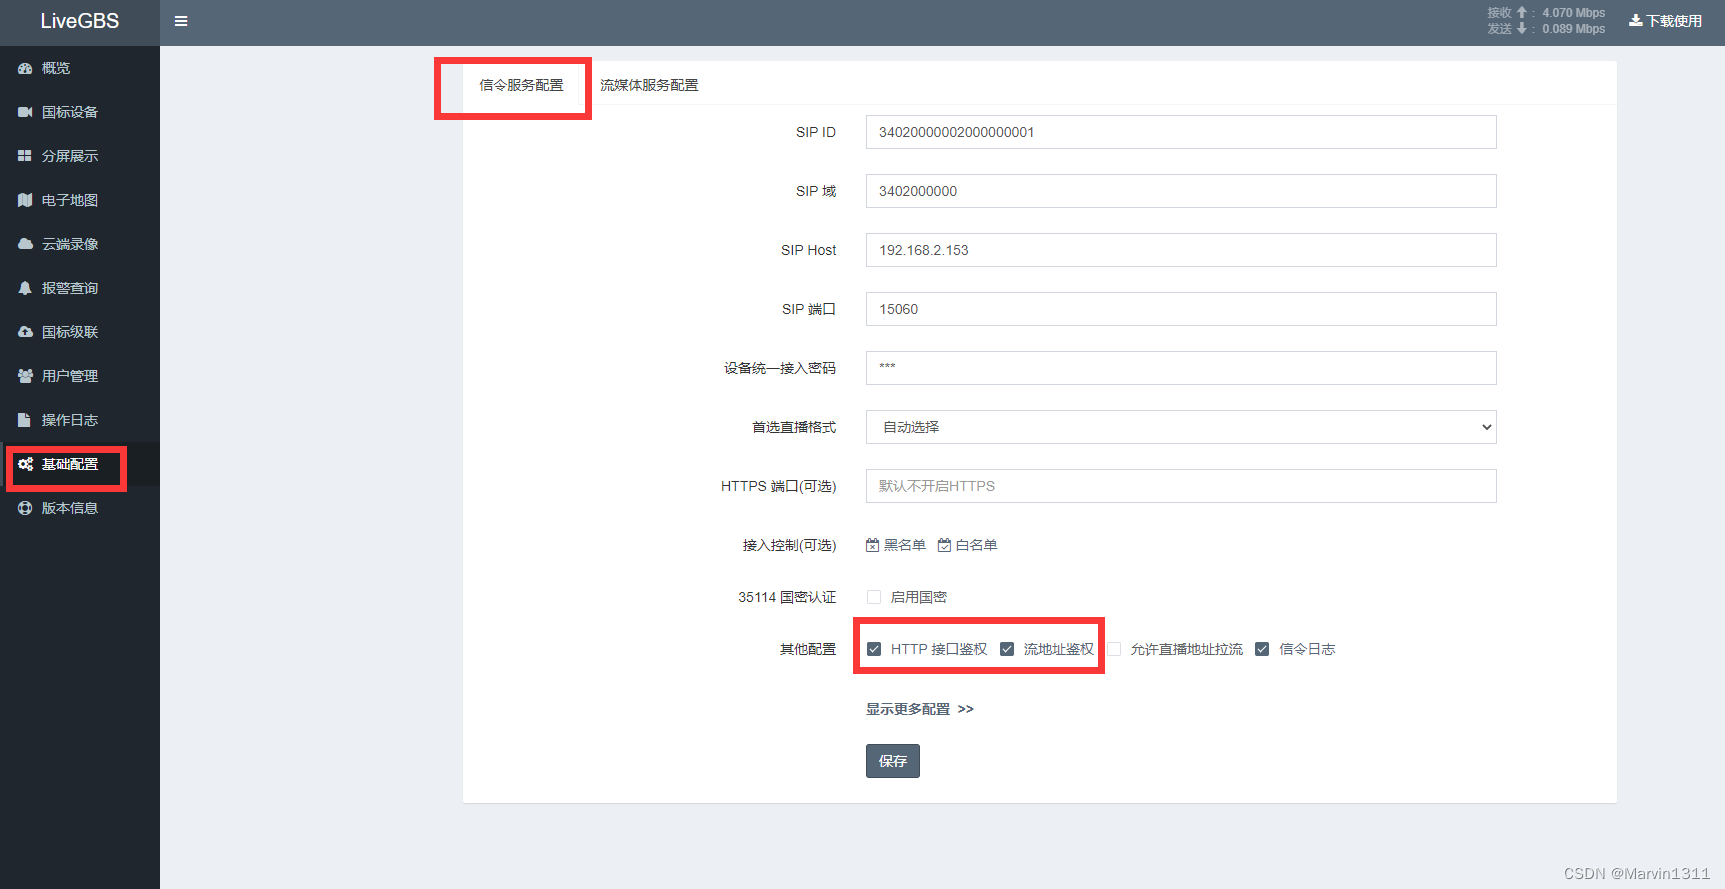The width and height of the screenshot is (1725, 889).
Task: Click the 保存 button
Action: 893,761
